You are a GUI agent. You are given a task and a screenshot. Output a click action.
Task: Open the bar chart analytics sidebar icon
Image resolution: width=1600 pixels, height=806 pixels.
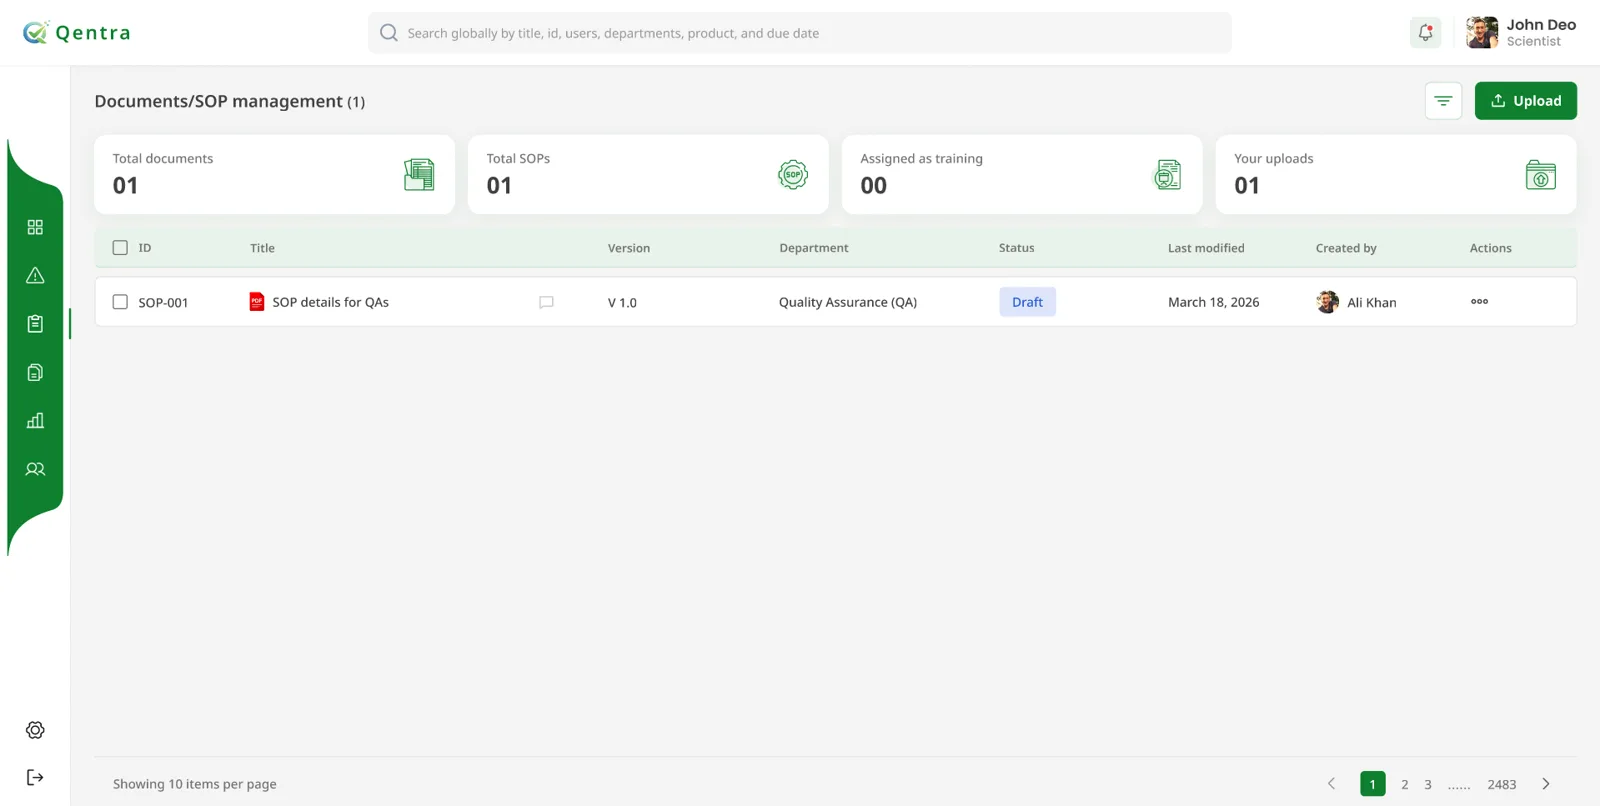click(35, 420)
